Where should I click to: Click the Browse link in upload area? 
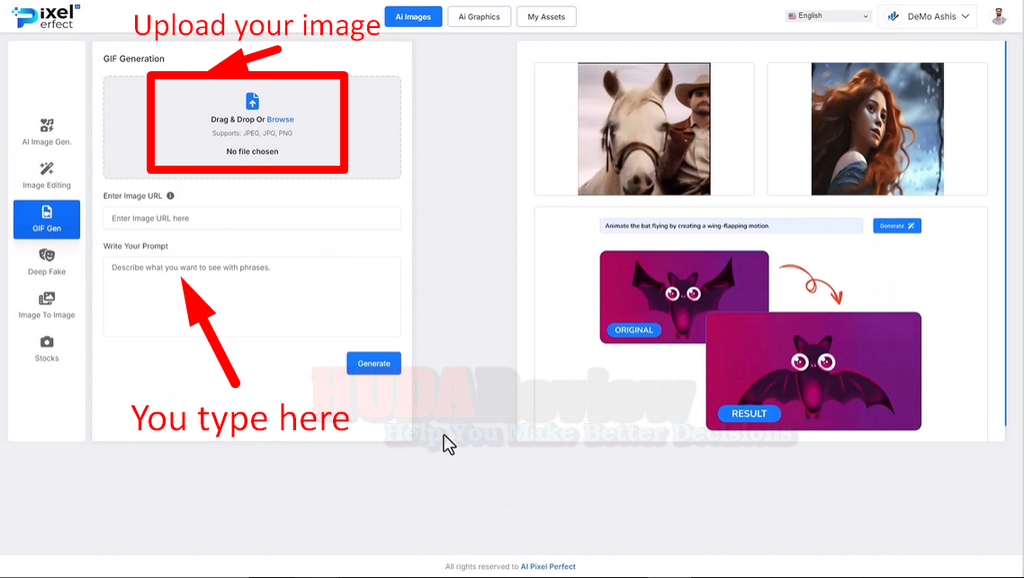(x=280, y=120)
